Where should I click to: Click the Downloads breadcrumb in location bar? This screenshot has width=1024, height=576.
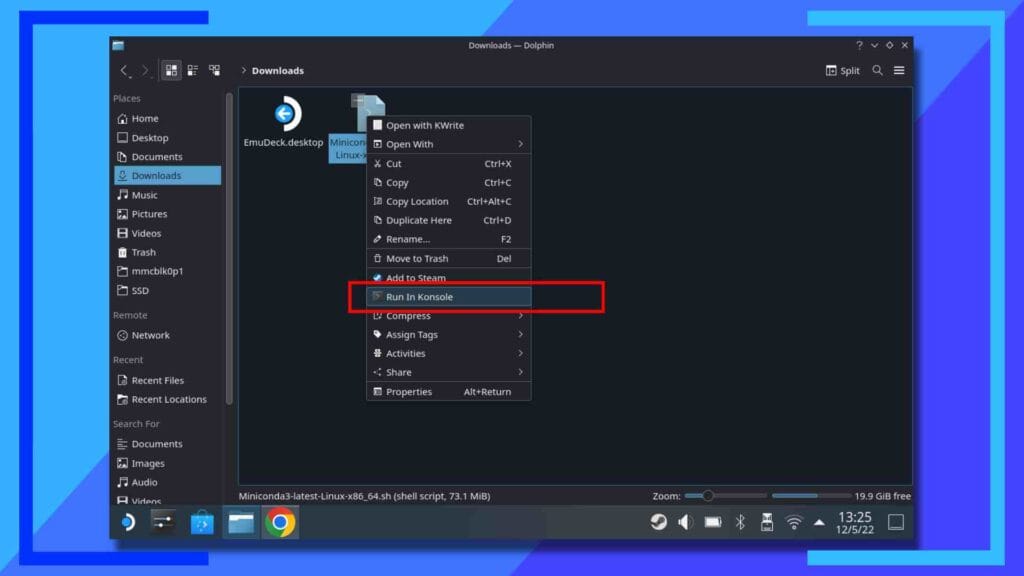point(278,71)
